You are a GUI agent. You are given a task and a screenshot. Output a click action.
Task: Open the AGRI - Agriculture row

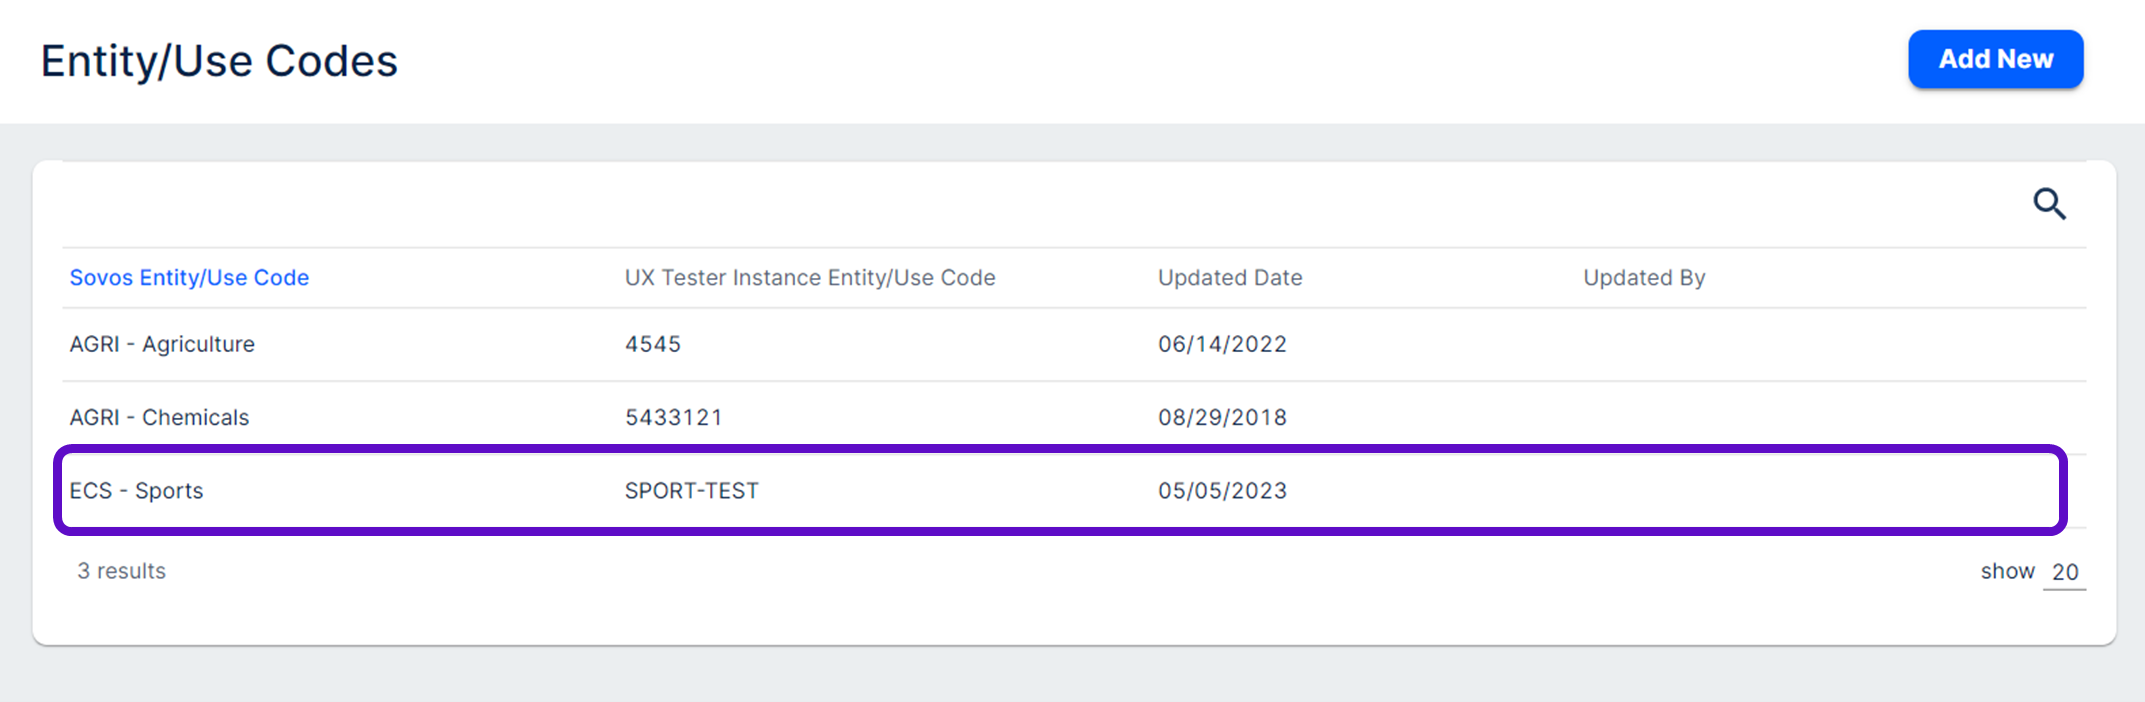(162, 344)
